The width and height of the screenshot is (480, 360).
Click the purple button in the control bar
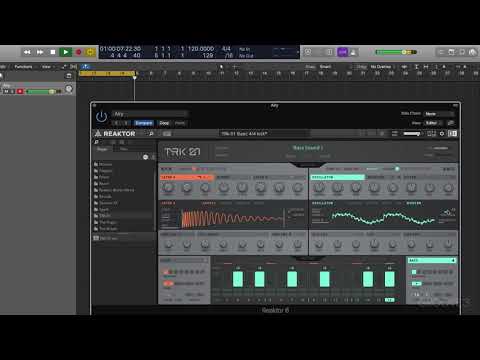pyautogui.click(x=342, y=52)
